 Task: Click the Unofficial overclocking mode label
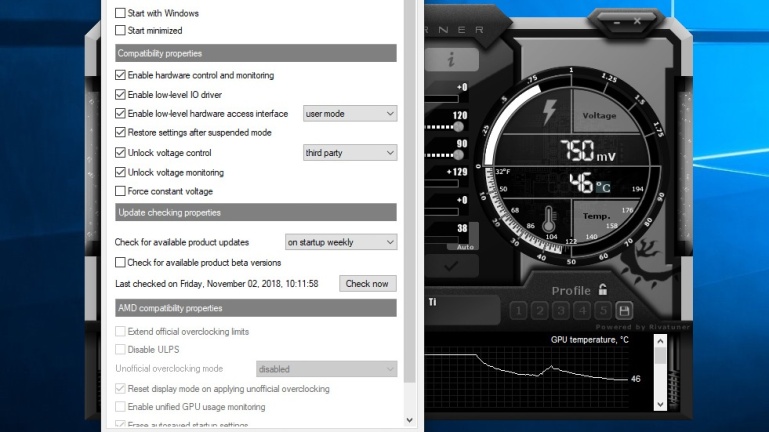coord(169,369)
